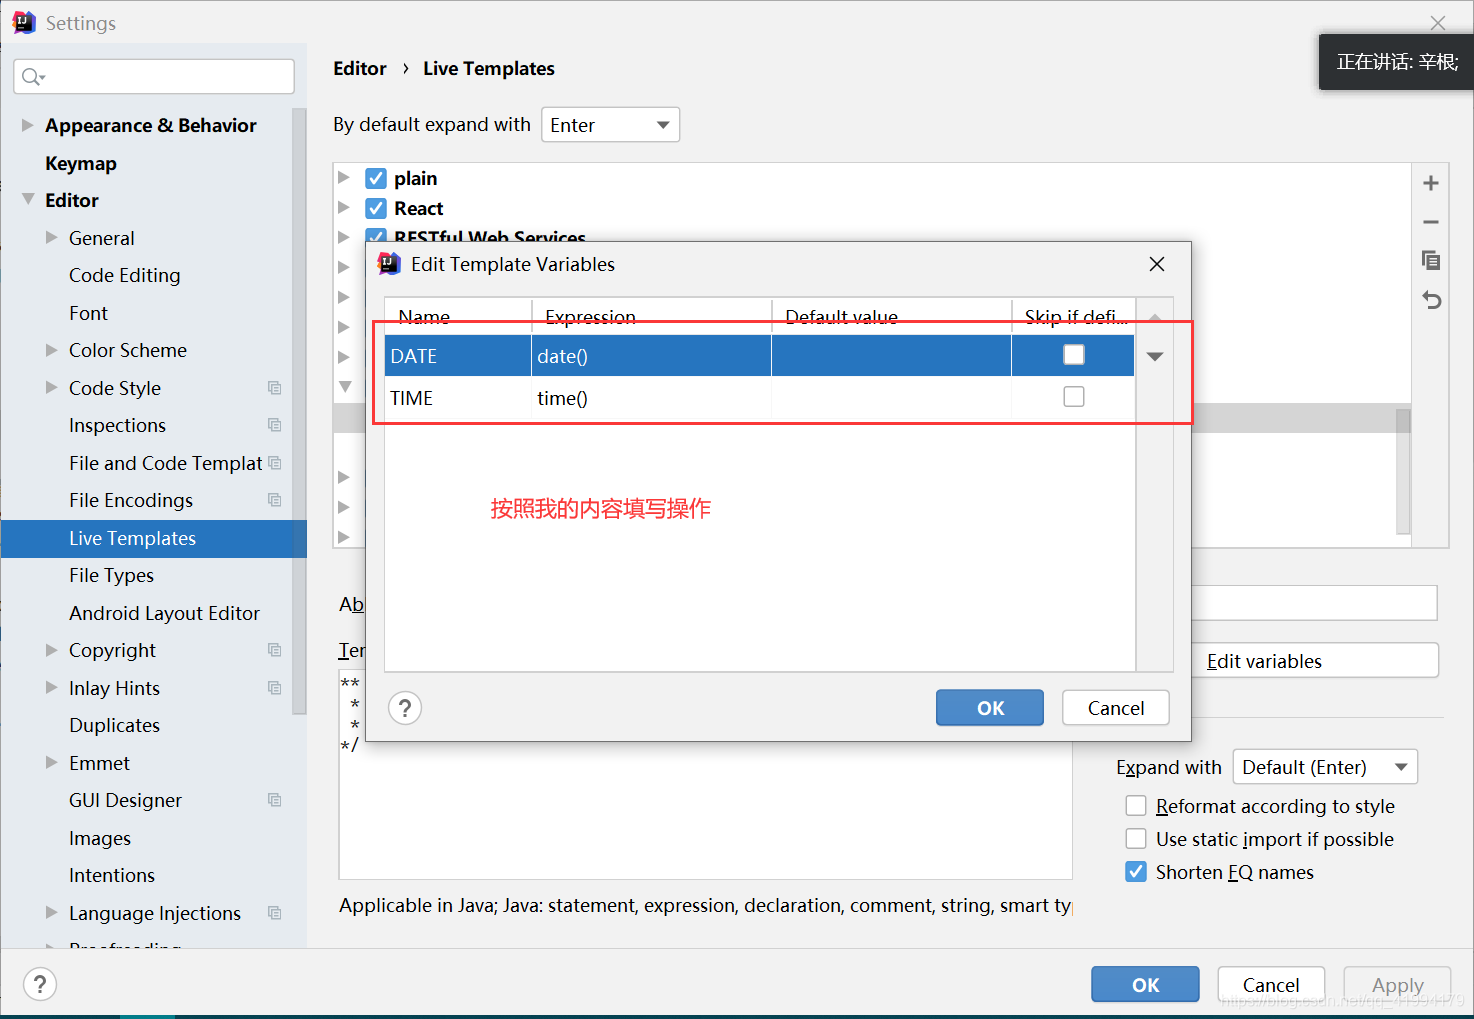Select Live Templates in settings tree
Viewport: 1474px width, 1019px height.
[154, 538]
